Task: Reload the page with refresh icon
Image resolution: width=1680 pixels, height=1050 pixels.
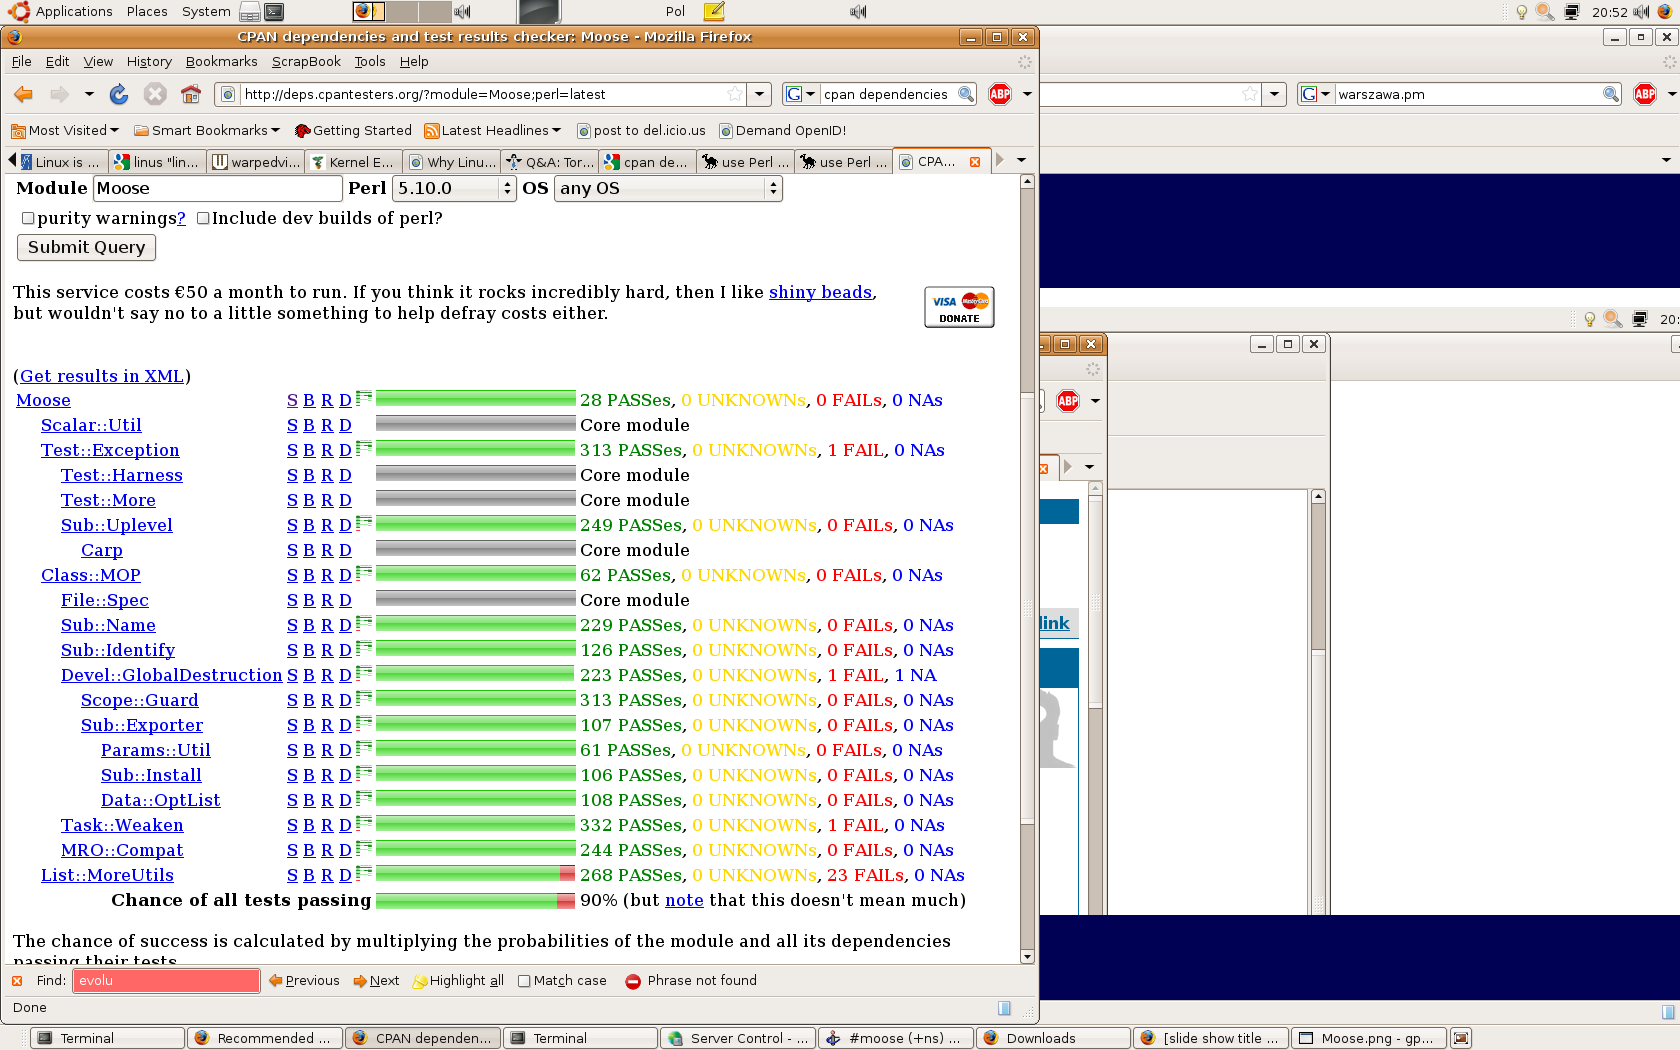Action: (119, 94)
